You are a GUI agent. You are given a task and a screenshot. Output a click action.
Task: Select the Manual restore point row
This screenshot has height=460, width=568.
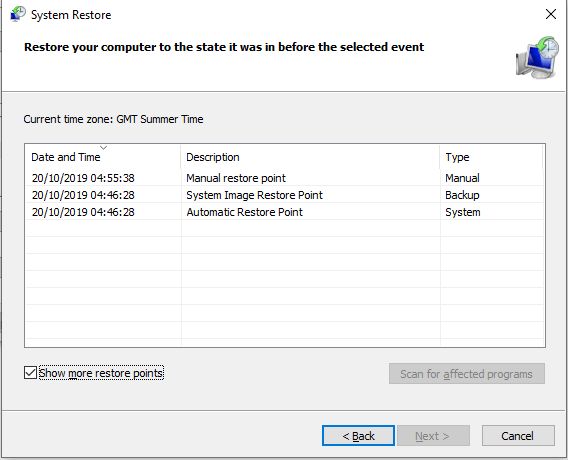coord(285,178)
